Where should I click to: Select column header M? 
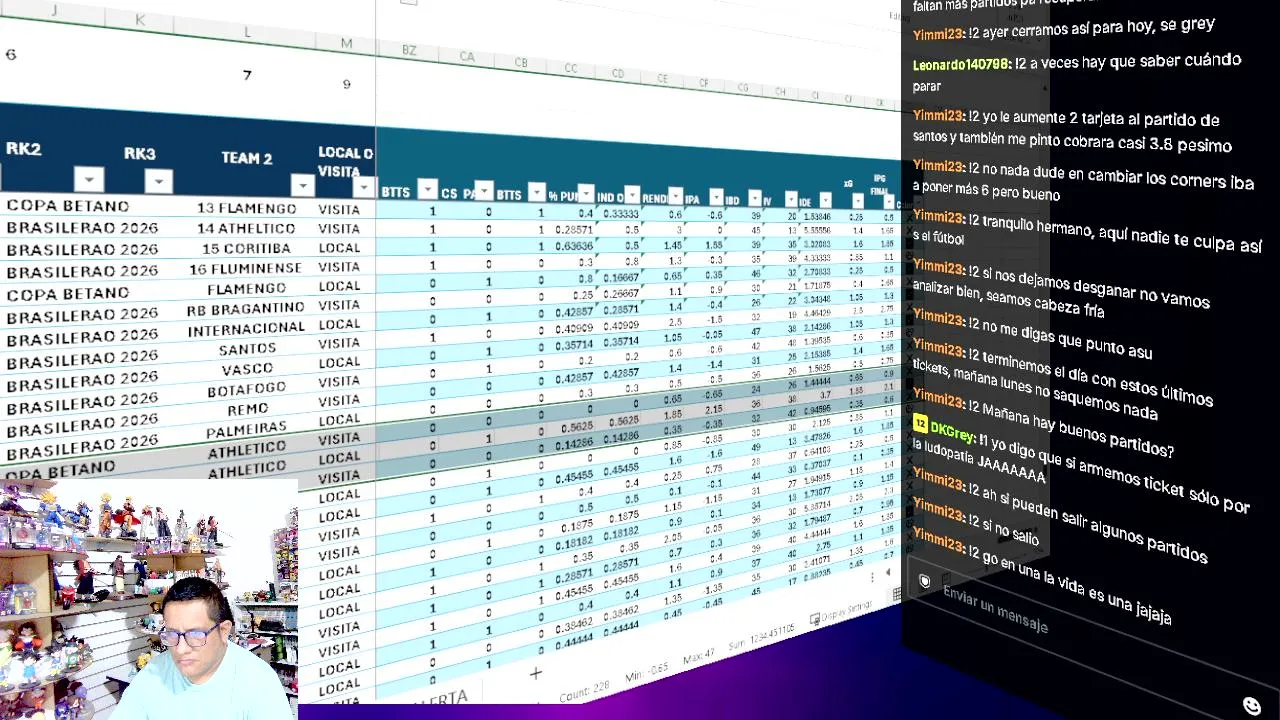click(346, 43)
